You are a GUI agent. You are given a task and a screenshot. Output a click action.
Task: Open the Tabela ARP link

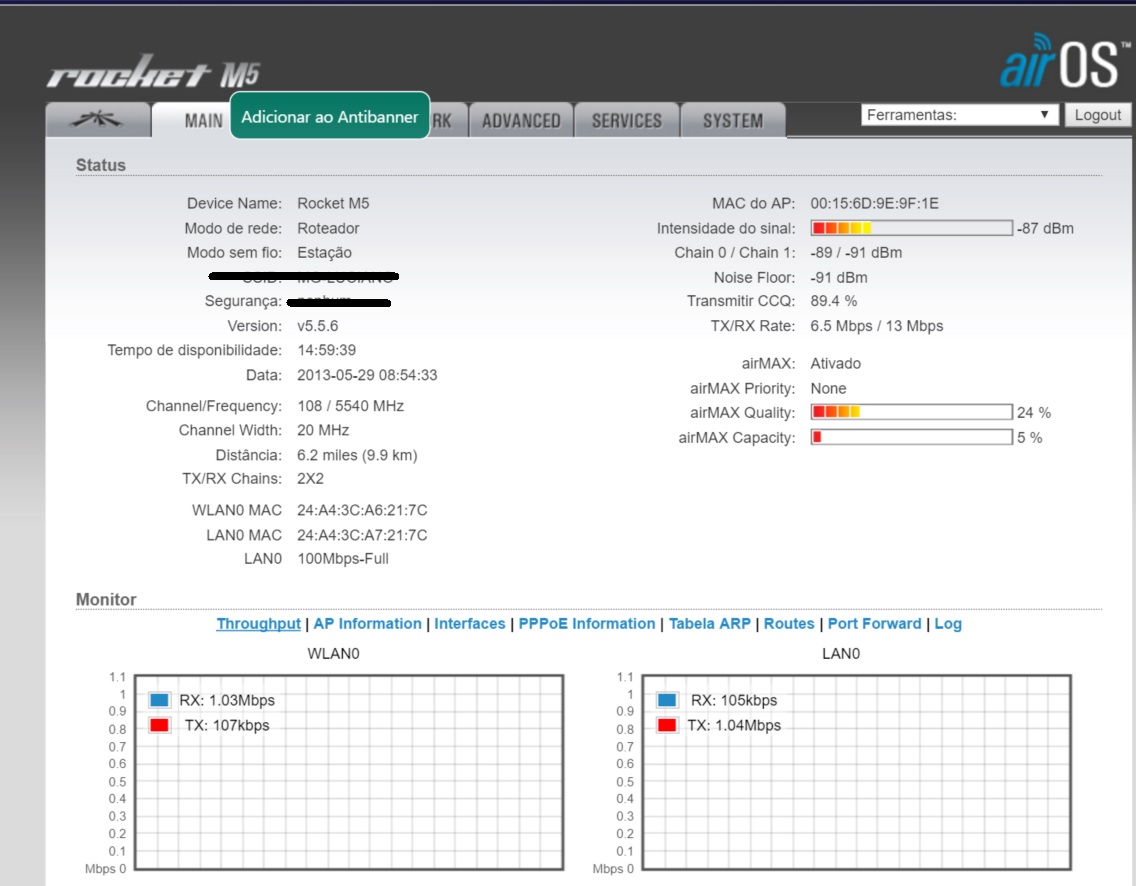tap(709, 624)
